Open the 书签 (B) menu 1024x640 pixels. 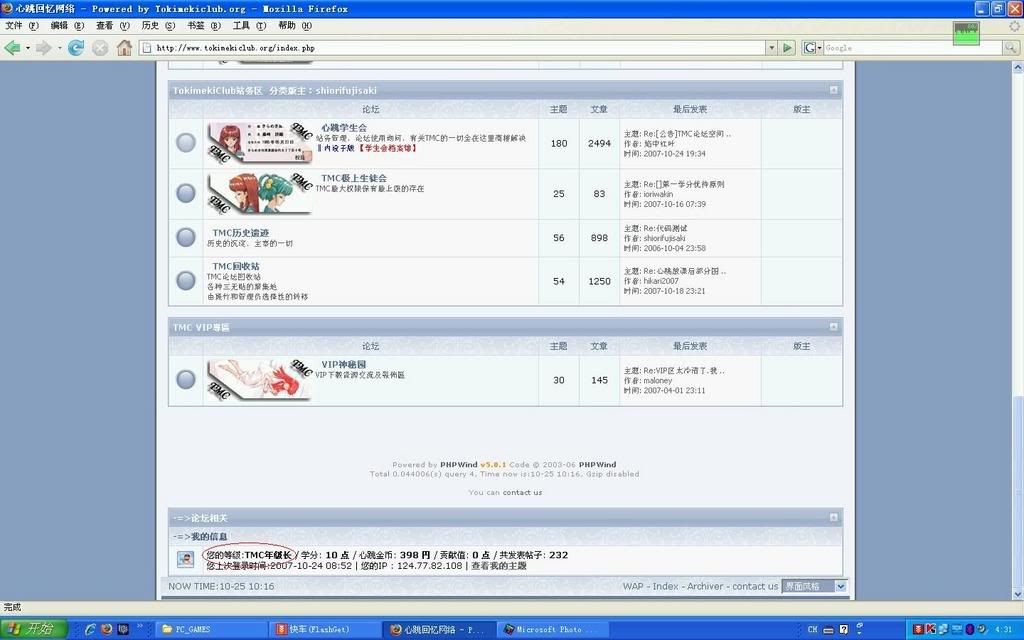click(204, 26)
